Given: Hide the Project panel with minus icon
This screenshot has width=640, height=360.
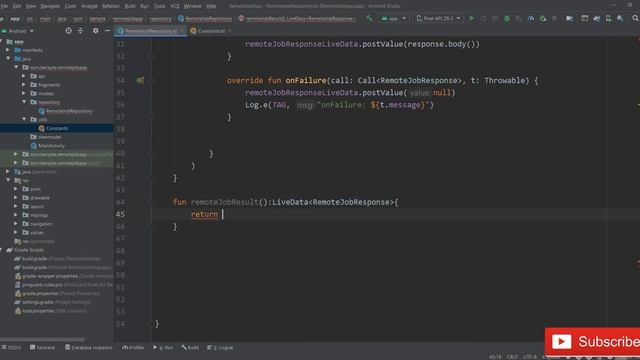Looking at the screenshot, I should tap(107, 31).
